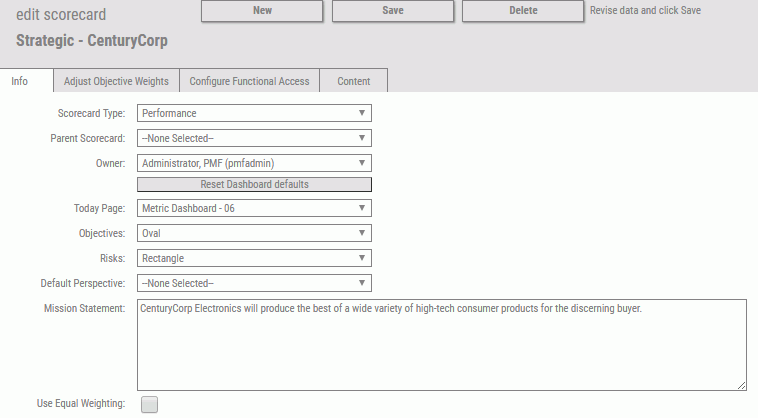Toggle the Use Equal Weighting checkbox
The width and height of the screenshot is (758, 418).
pos(149,404)
